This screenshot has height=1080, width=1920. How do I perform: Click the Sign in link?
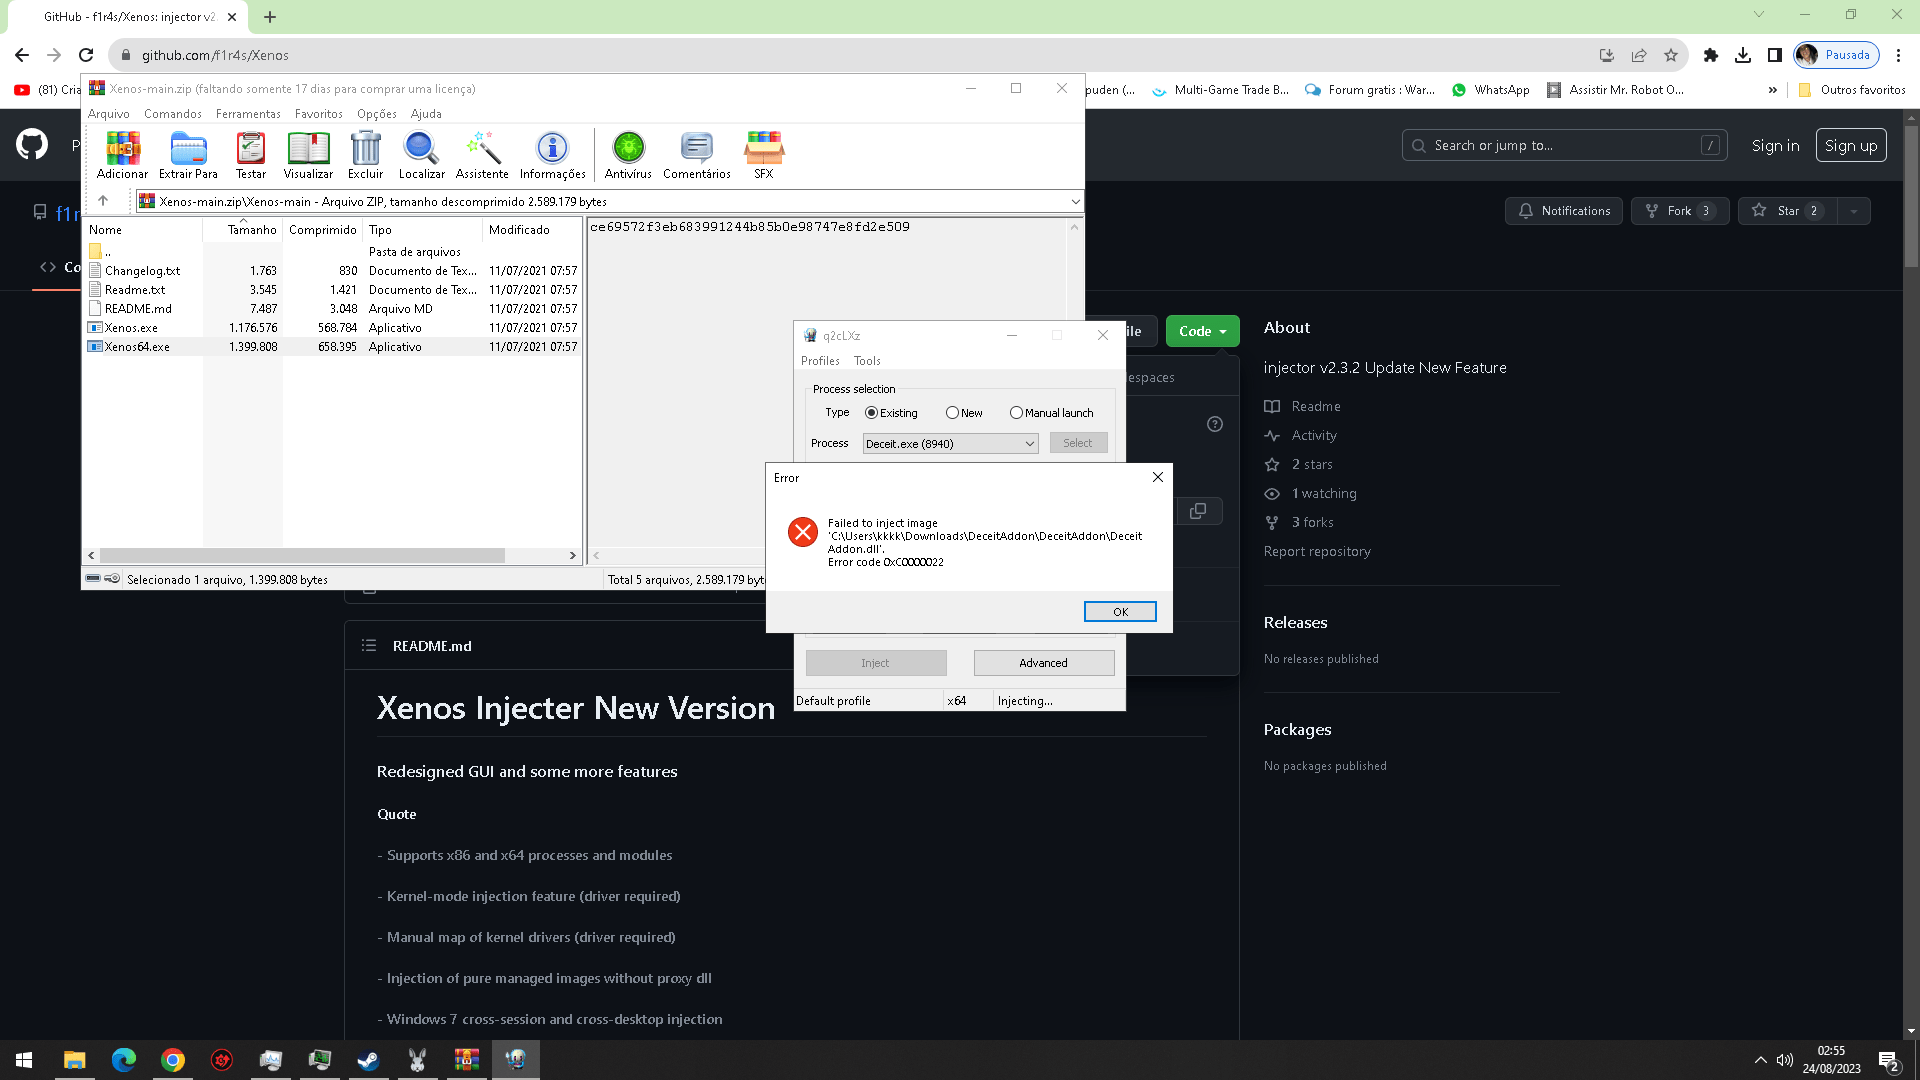click(x=1775, y=145)
